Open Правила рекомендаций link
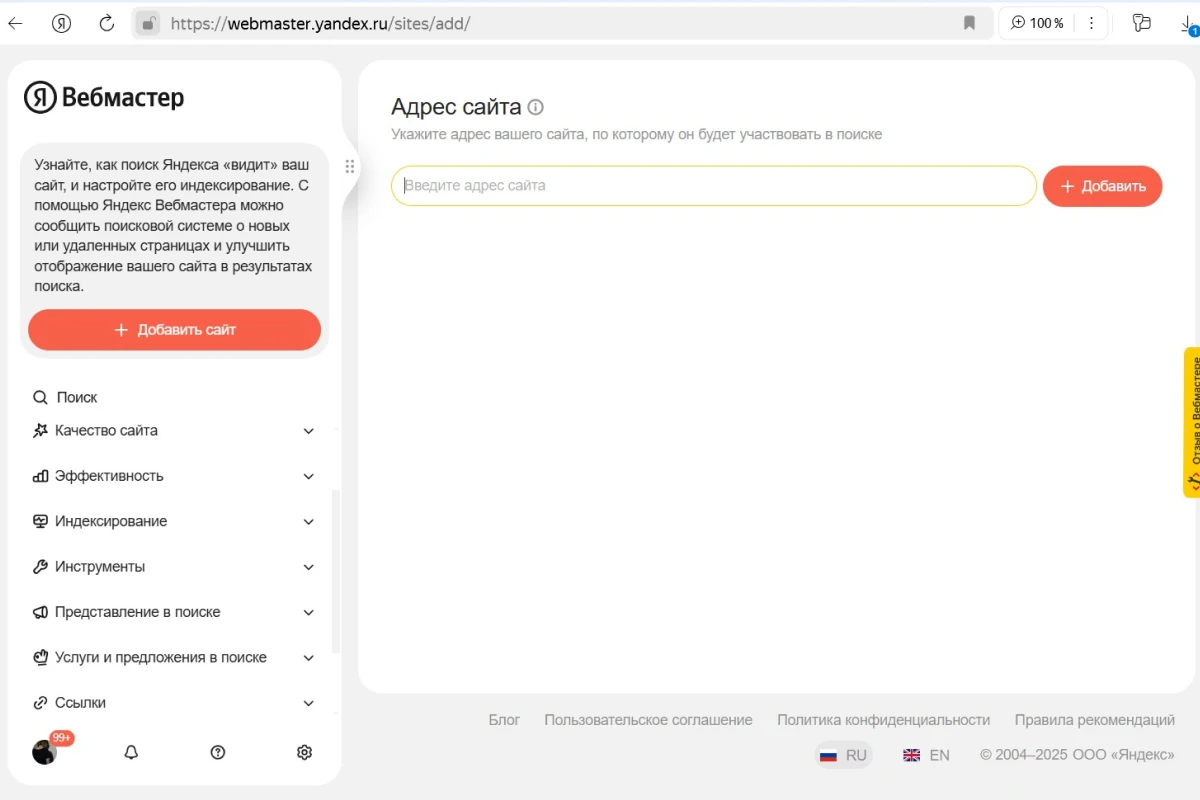This screenshot has height=800, width=1200. click(x=1094, y=720)
